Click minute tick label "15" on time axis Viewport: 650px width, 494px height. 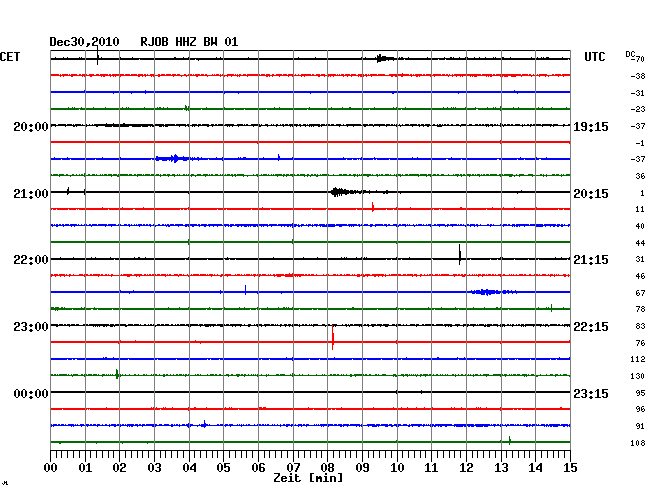click(x=570, y=468)
